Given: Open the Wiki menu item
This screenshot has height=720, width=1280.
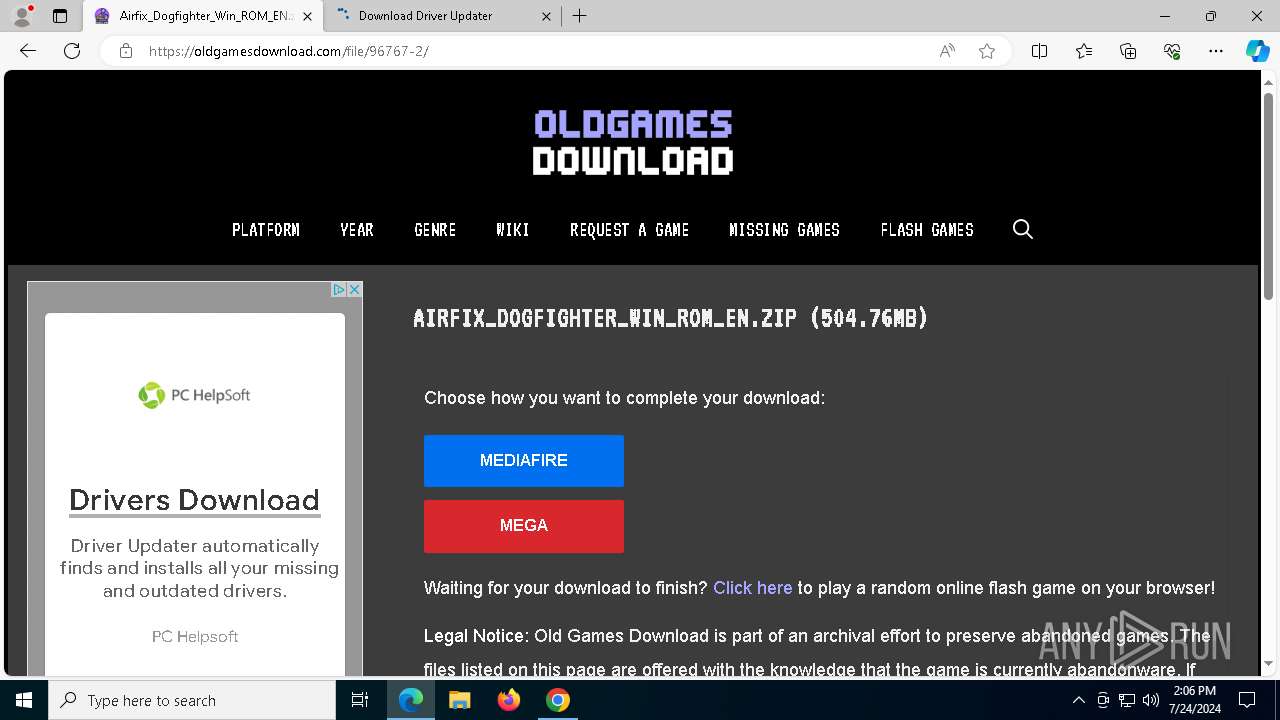Looking at the screenshot, I should click(x=513, y=230).
